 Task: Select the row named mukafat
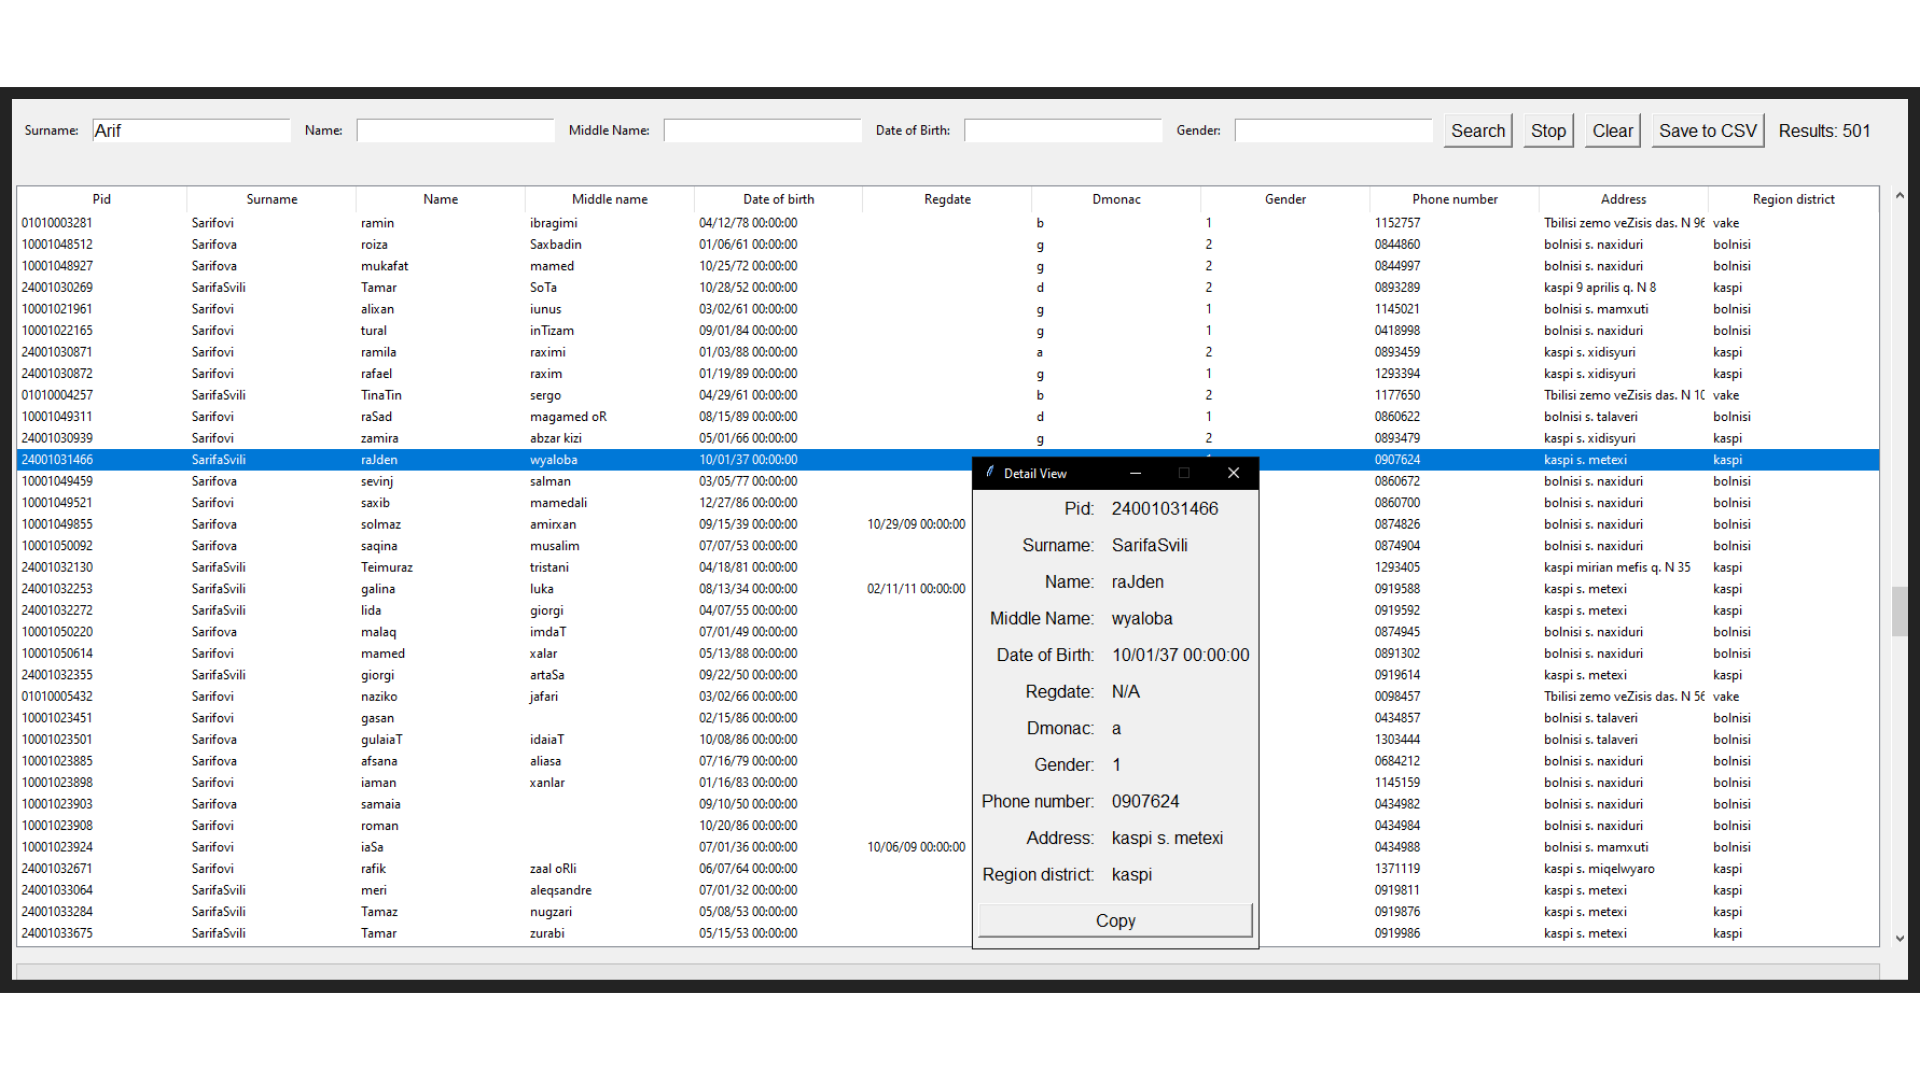[948, 266]
